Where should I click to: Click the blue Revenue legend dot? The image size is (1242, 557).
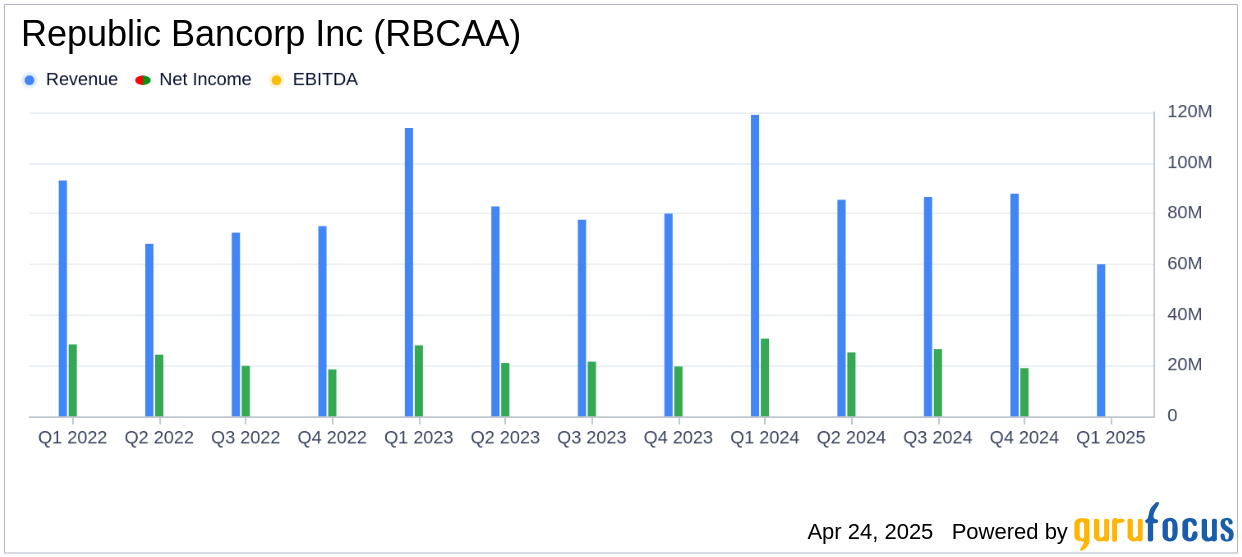pos(29,80)
